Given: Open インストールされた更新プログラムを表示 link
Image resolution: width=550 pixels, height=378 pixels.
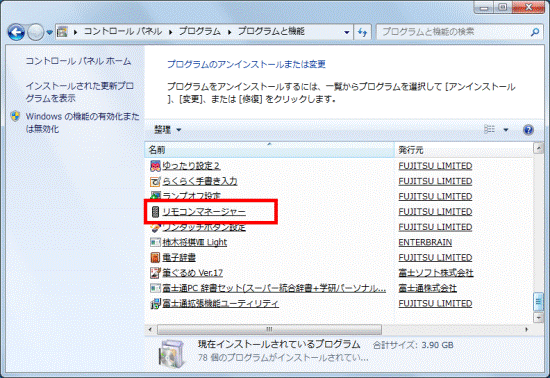Looking at the screenshot, I should click(80, 92).
